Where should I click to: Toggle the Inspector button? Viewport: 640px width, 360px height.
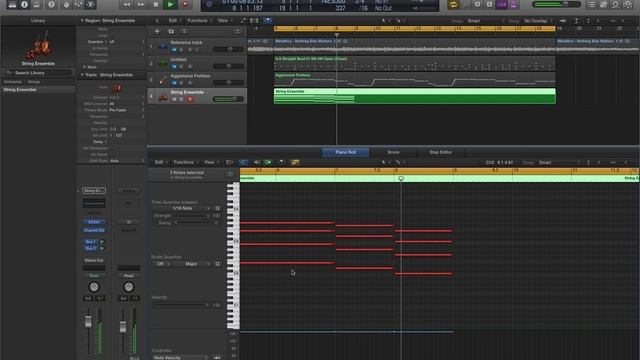click(24, 4)
